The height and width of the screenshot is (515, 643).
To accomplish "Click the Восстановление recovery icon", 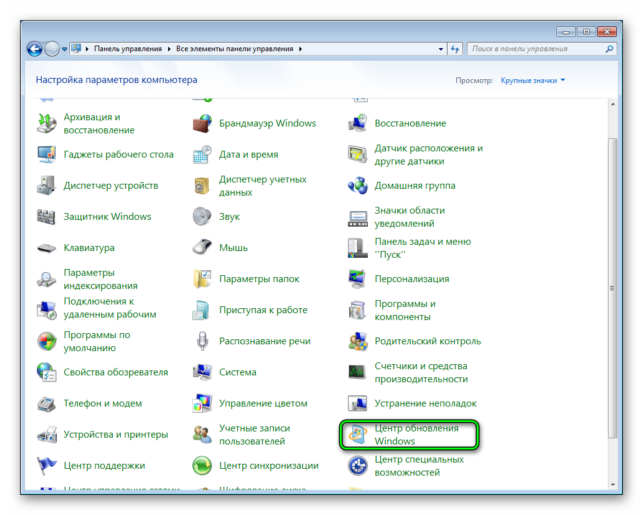I will coord(358,123).
